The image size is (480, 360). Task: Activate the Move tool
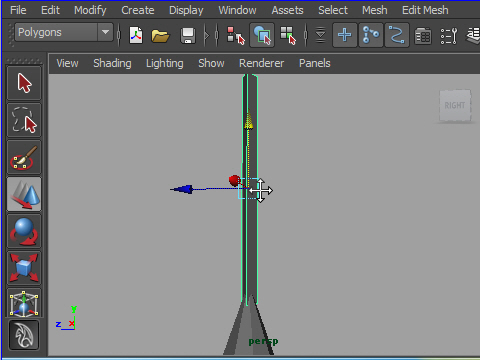[x=24, y=194]
